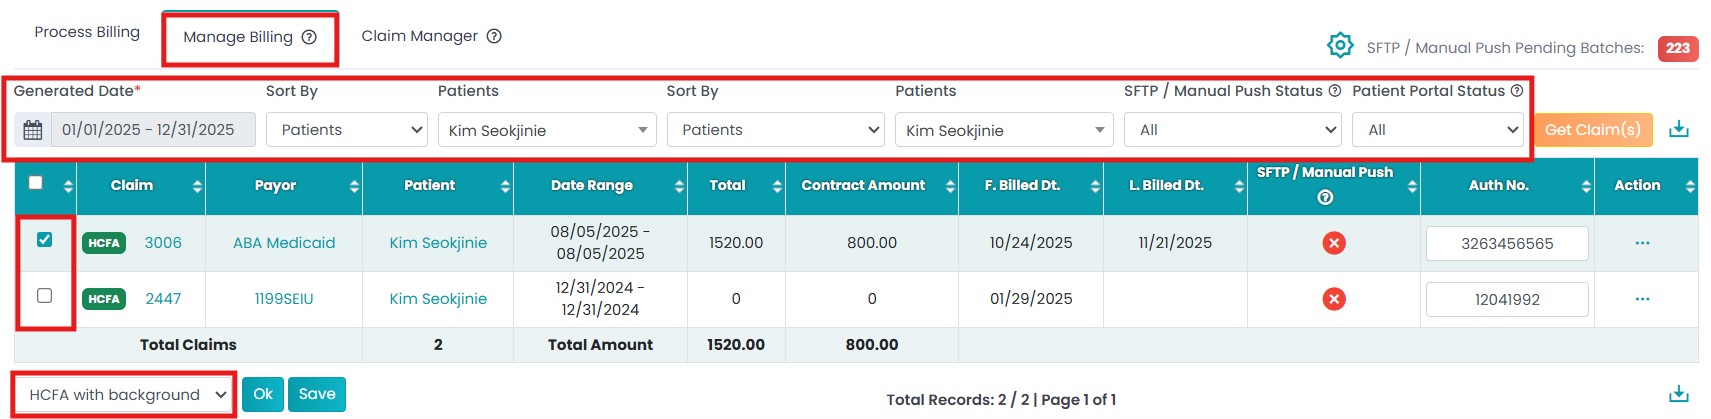Click the bottom-right download icon
This screenshot has height=419, width=1711.
click(x=1679, y=394)
